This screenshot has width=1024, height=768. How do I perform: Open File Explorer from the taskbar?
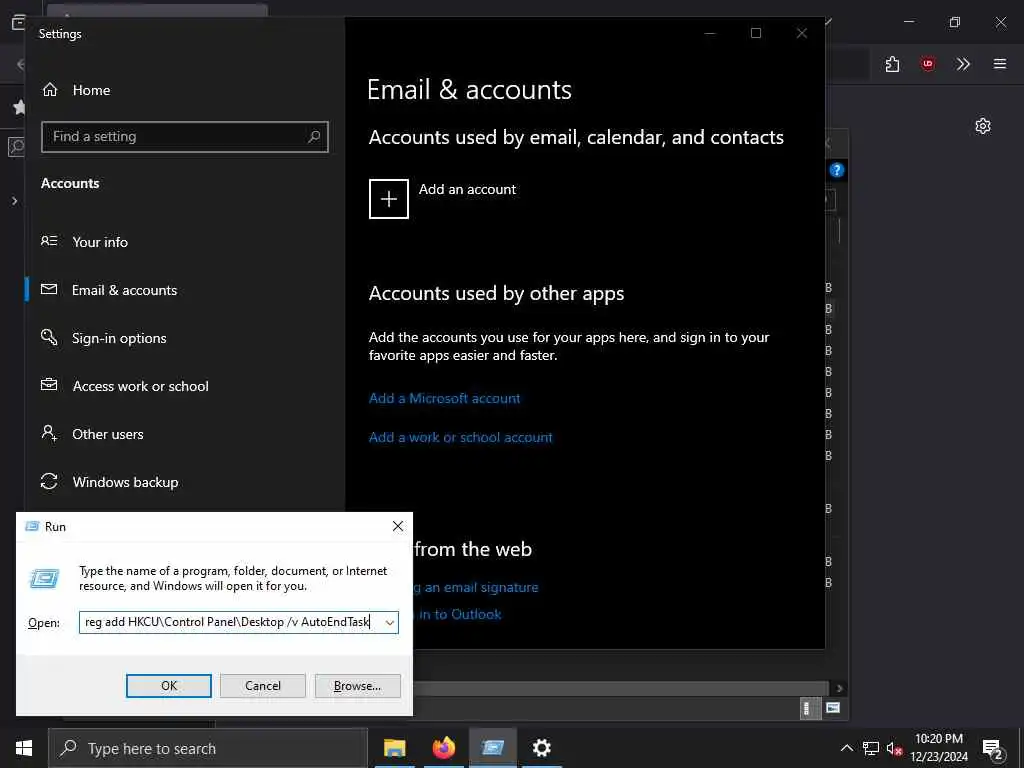click(x=394, y=748)
